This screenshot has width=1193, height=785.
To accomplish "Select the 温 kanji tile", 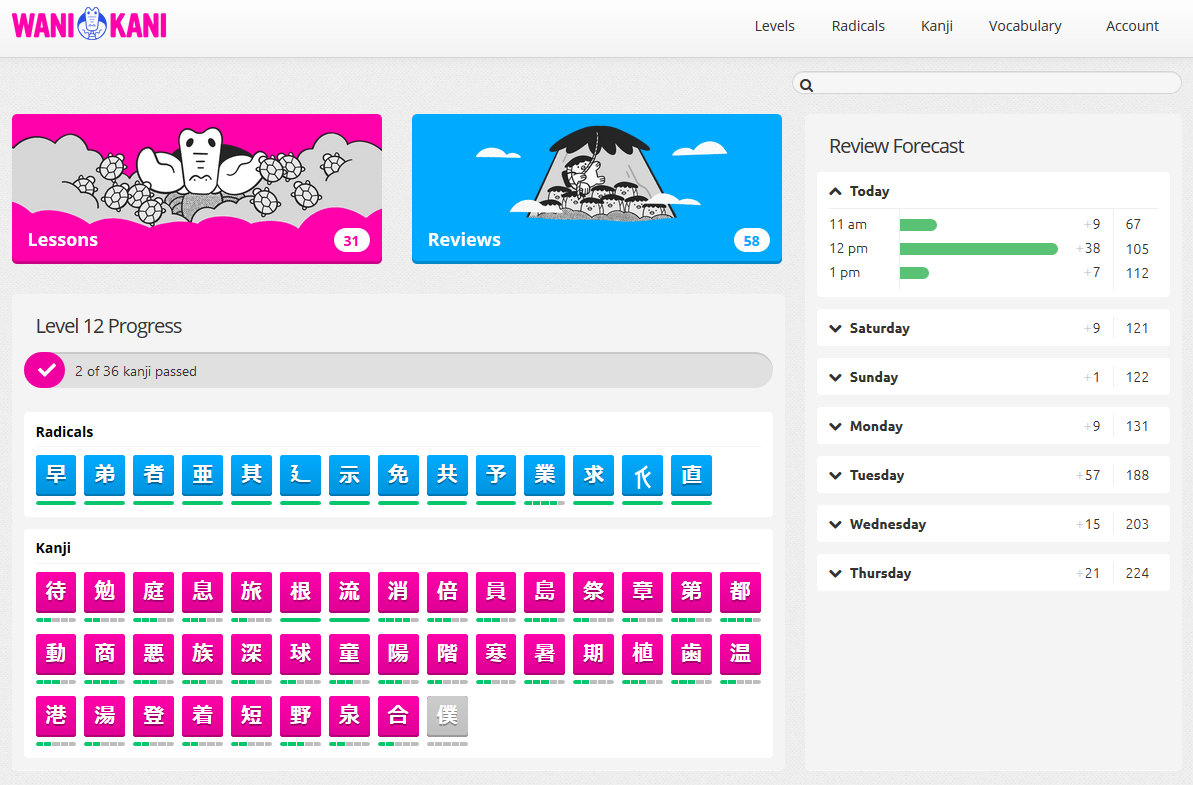I will click(740, 654).
